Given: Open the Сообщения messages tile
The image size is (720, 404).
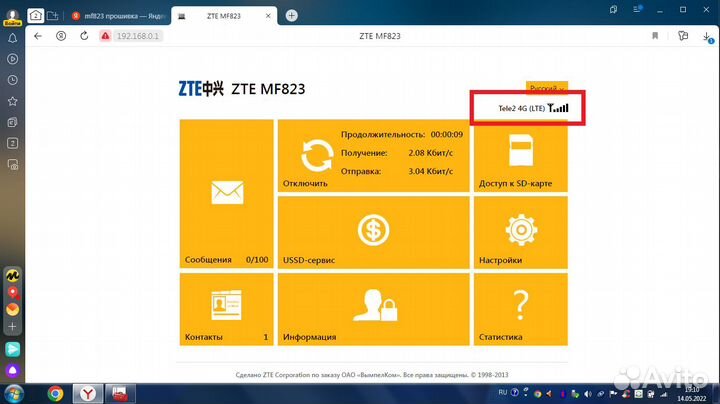Looking at the screenshot, I should coord(226,194).
